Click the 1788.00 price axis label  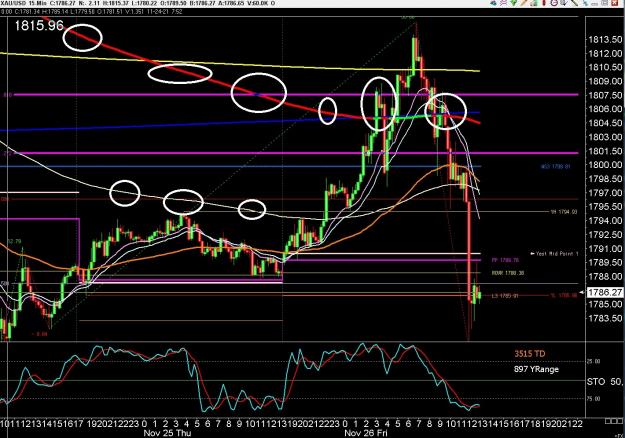click(x=605, y=276)
